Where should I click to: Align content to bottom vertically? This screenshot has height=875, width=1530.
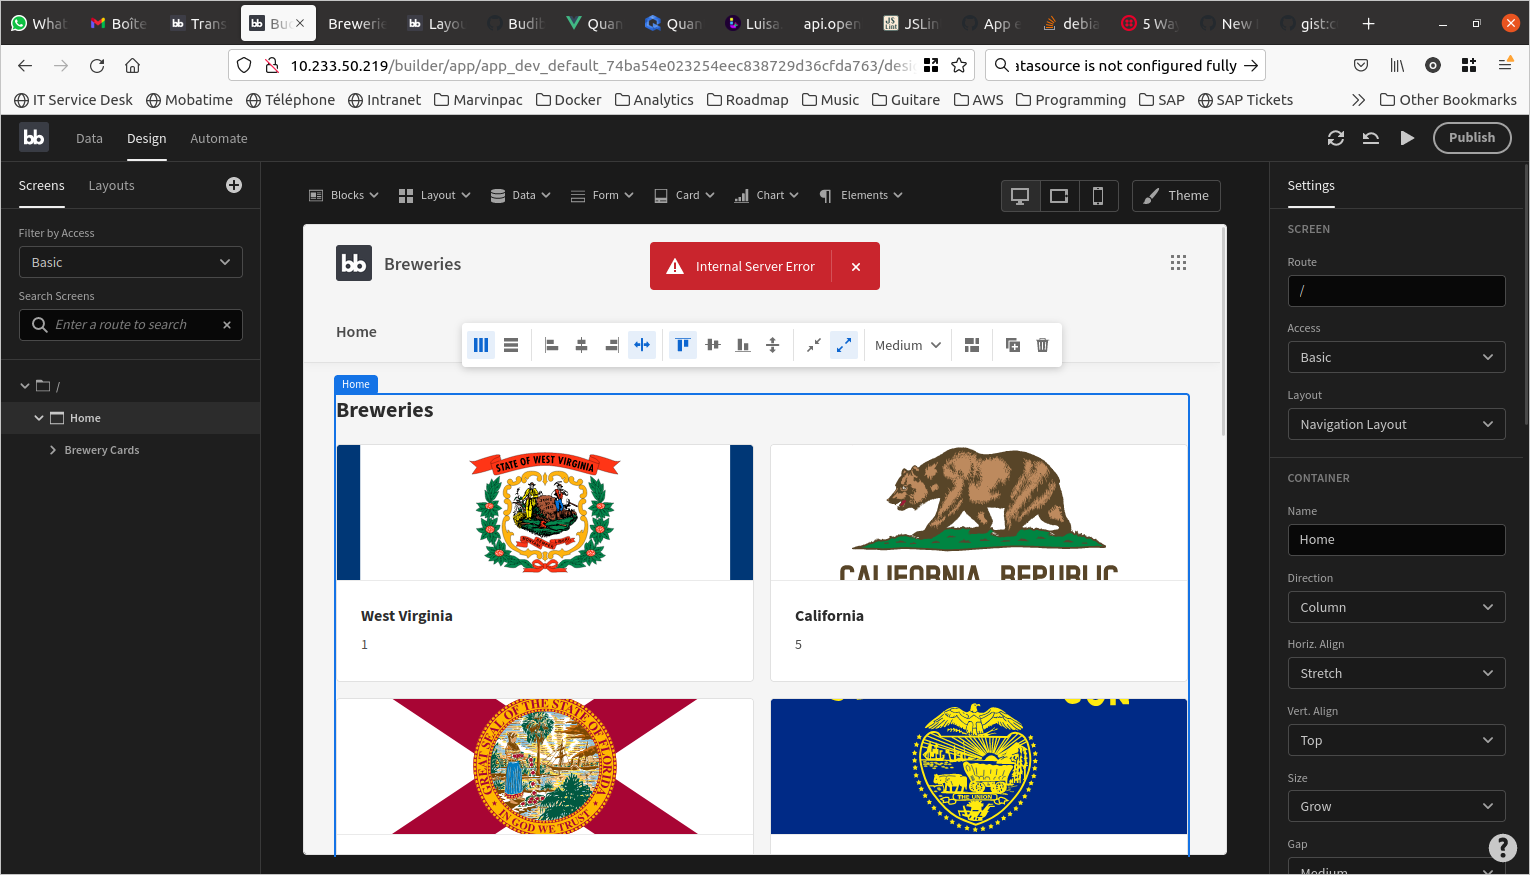click(x=743, y=345)
